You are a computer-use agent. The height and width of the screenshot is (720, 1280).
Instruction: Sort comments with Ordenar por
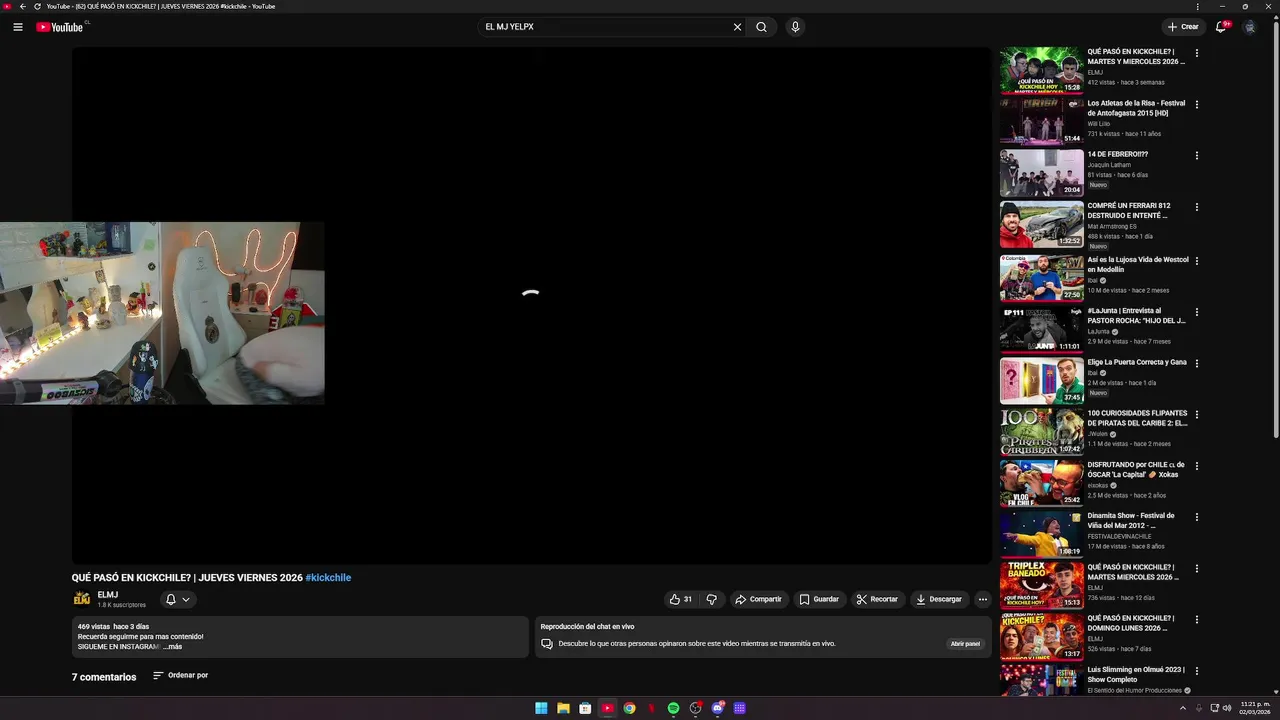tap(180, 676)
